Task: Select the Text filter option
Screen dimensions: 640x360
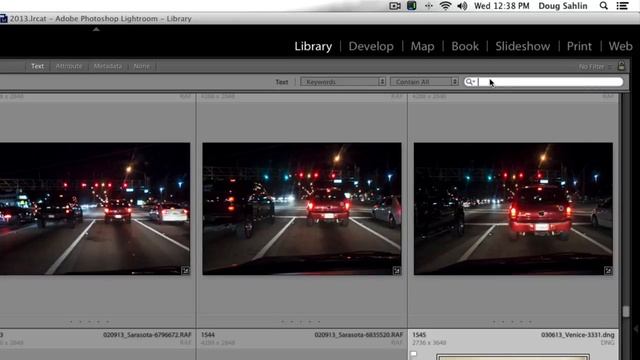Action: 38,66
